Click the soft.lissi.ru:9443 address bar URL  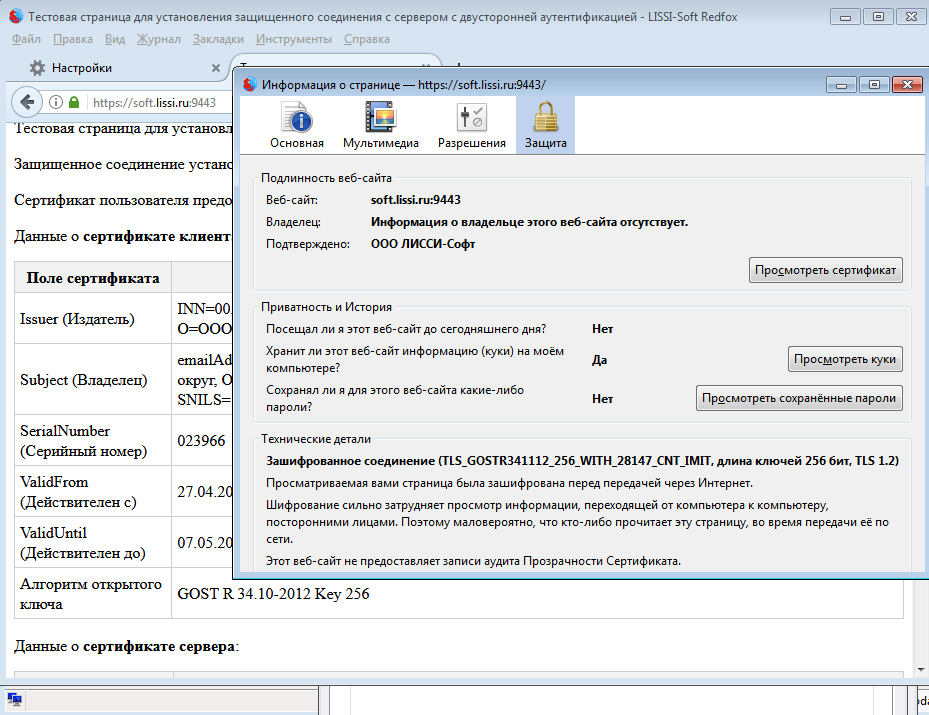click(155, 102)
